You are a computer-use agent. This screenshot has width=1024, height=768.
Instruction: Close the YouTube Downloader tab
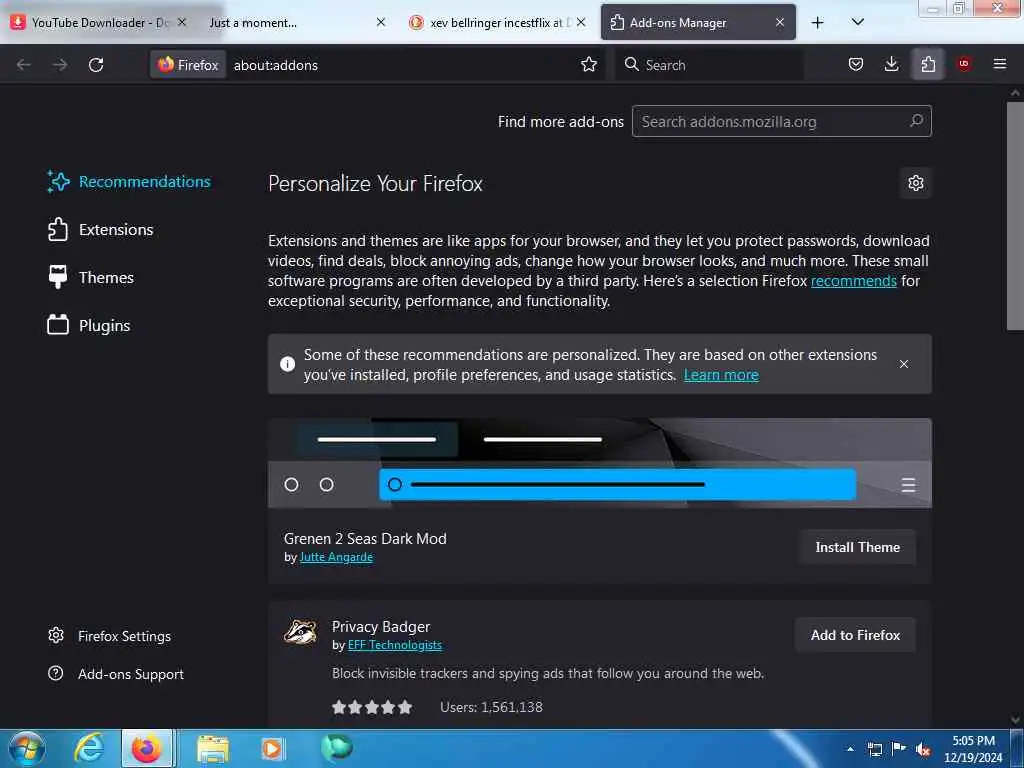click(182, 22)
